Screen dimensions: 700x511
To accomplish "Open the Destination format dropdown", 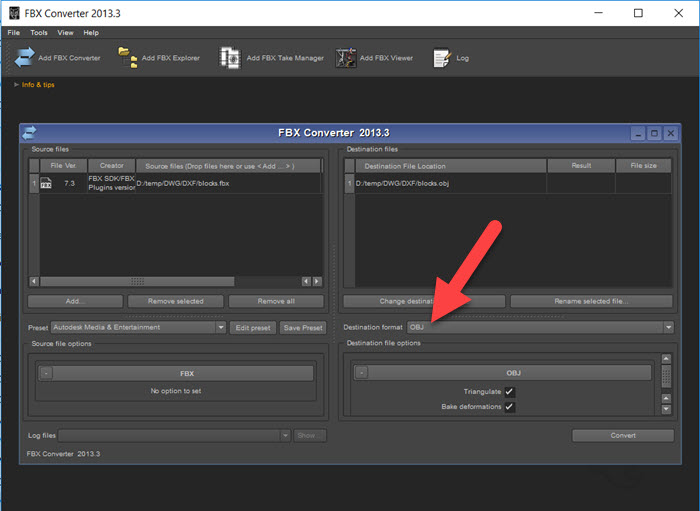I will tap(668, 328).
